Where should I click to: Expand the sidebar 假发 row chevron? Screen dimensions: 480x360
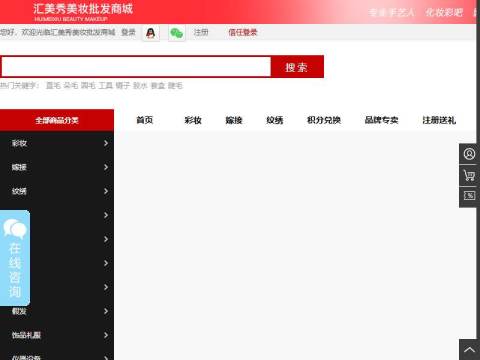pyautogui.click(x=106, y=311)
